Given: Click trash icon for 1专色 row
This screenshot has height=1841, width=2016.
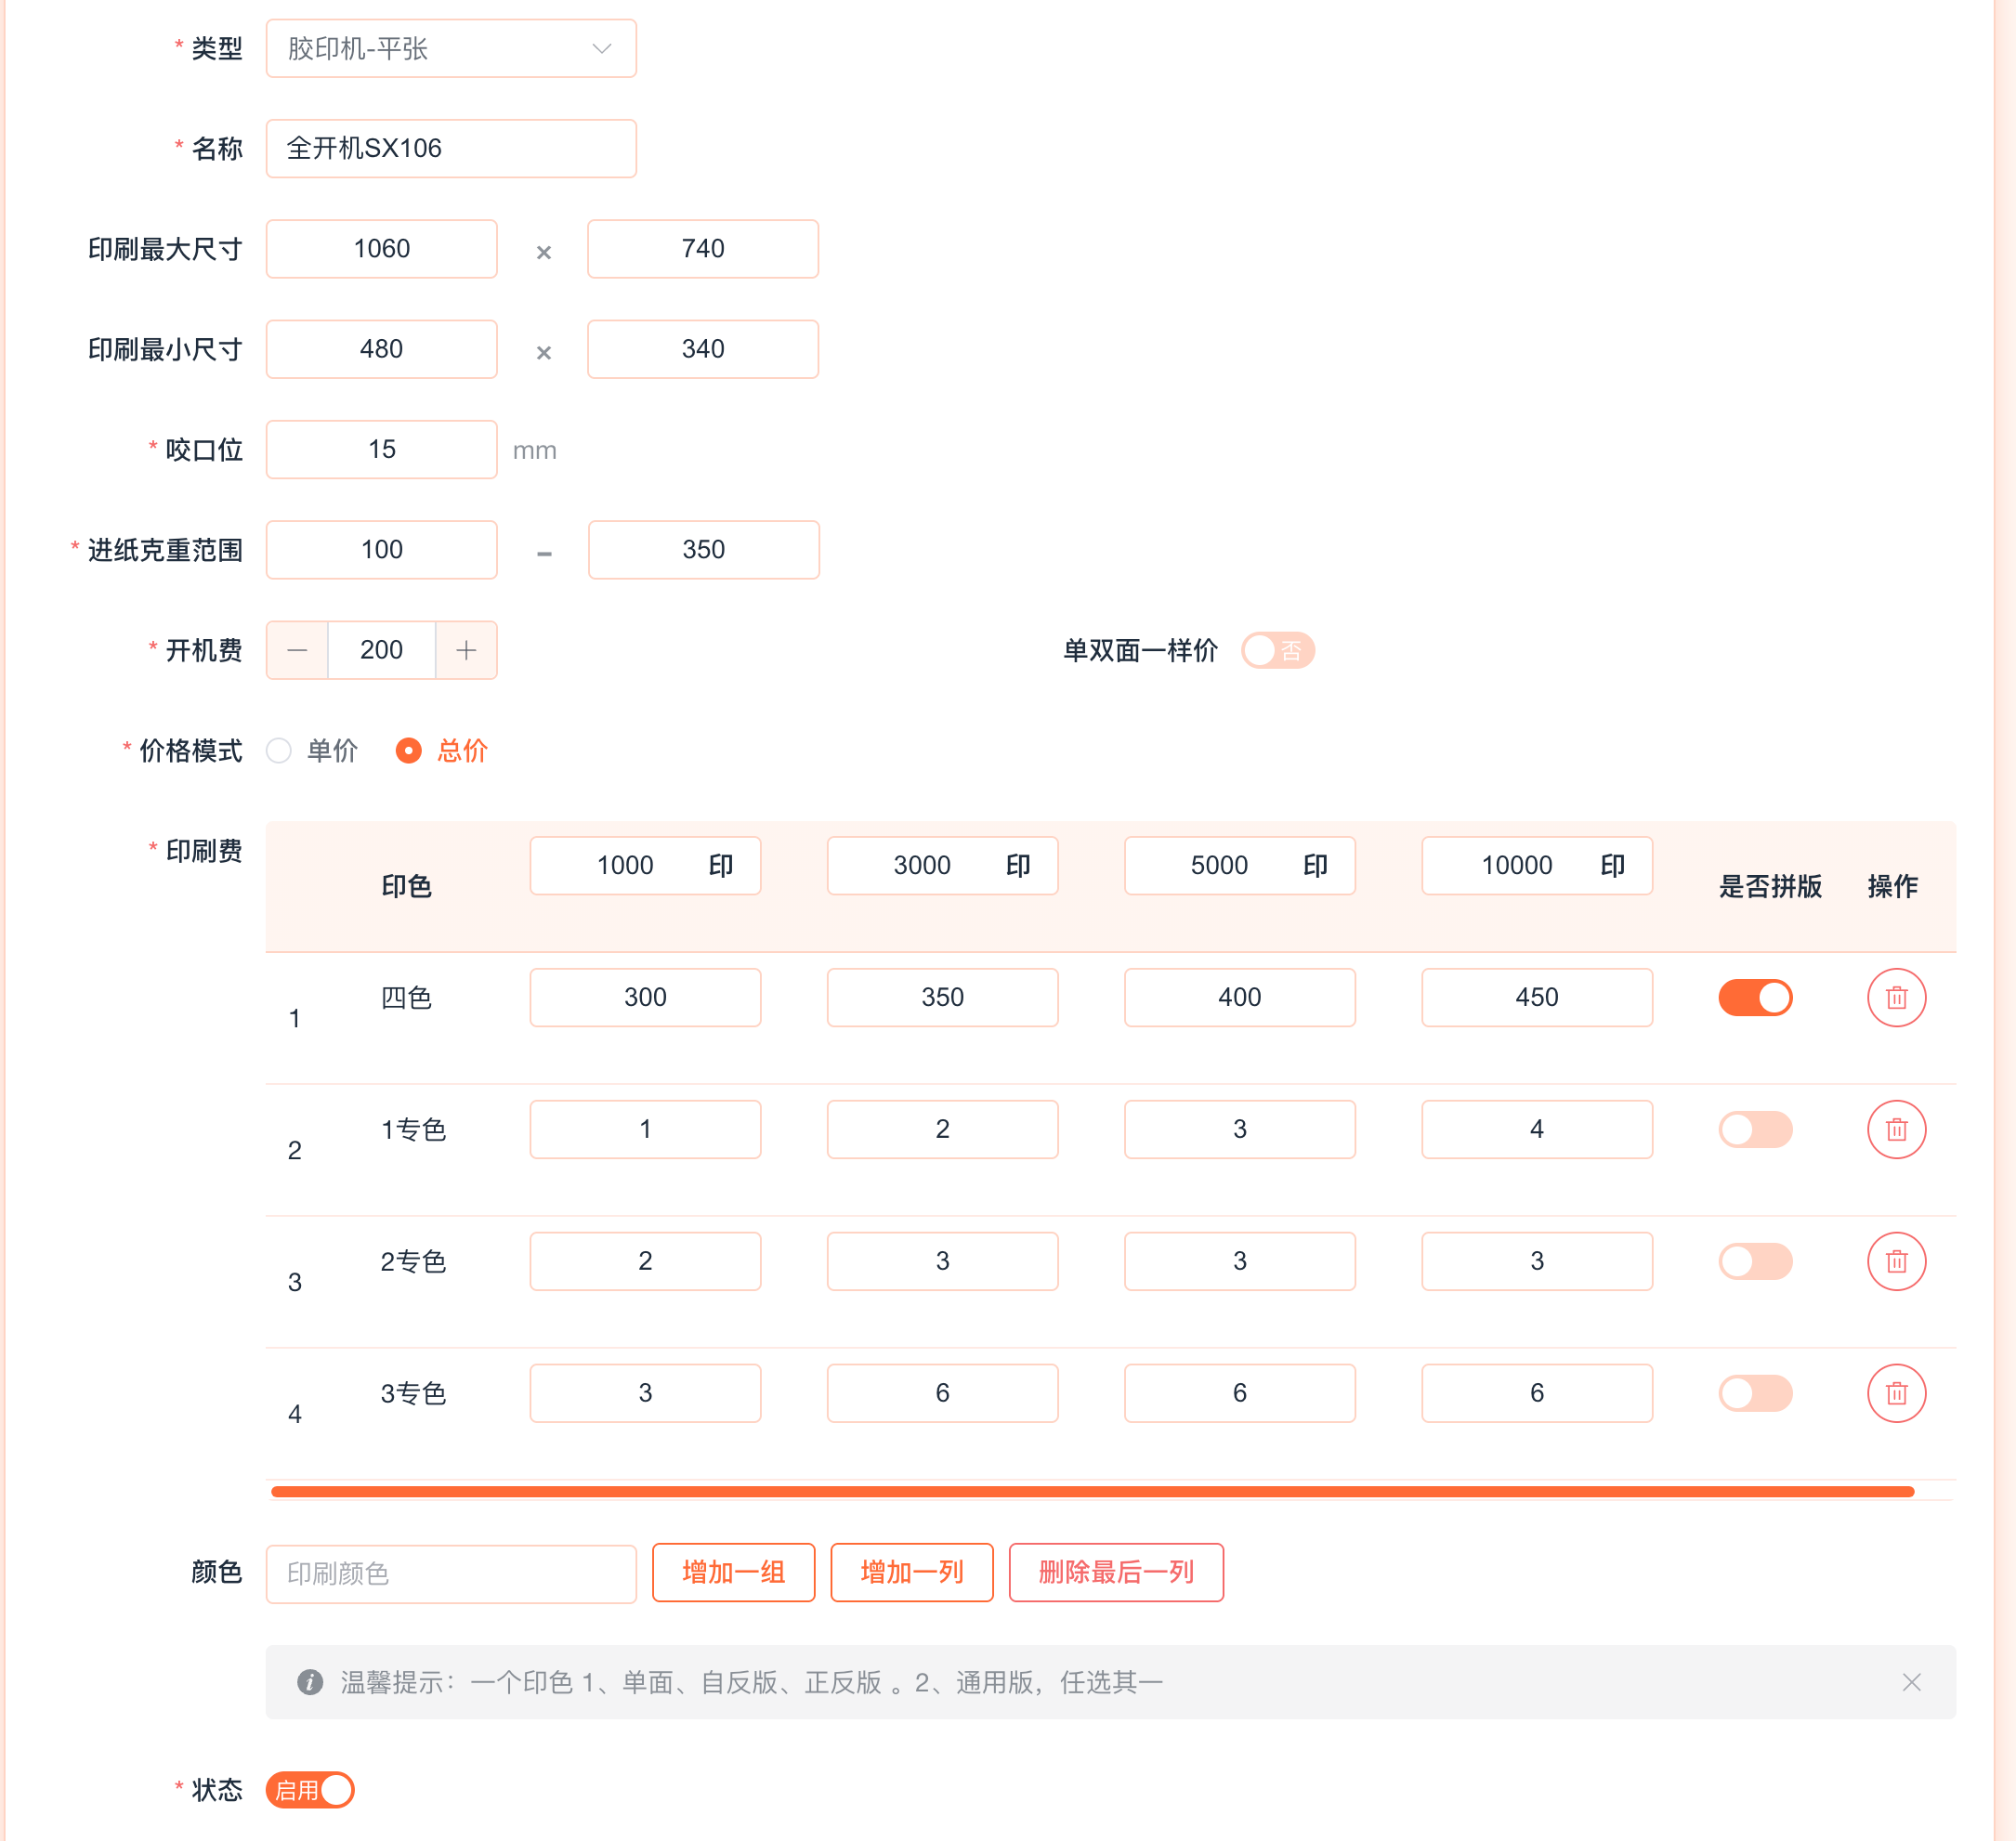Looking at the screenshot, I should [1895, 1129].
